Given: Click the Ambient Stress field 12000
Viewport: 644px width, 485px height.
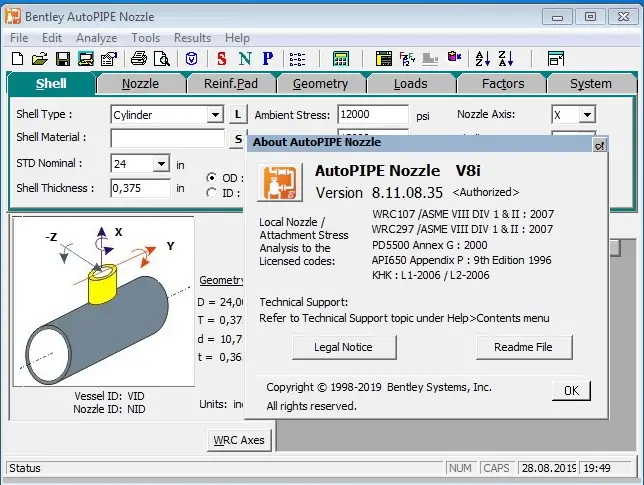Looking at the screenshot, I should [373, 114].
